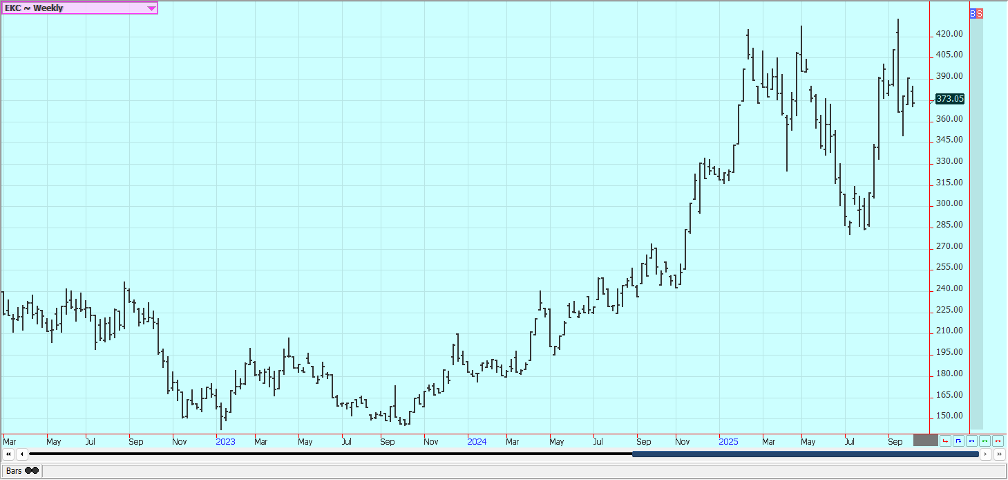Screen dimensions: 1008x480
Task: Click the blue horizontal bar icon
Action: pyautogui.click(x=972, y=440)
